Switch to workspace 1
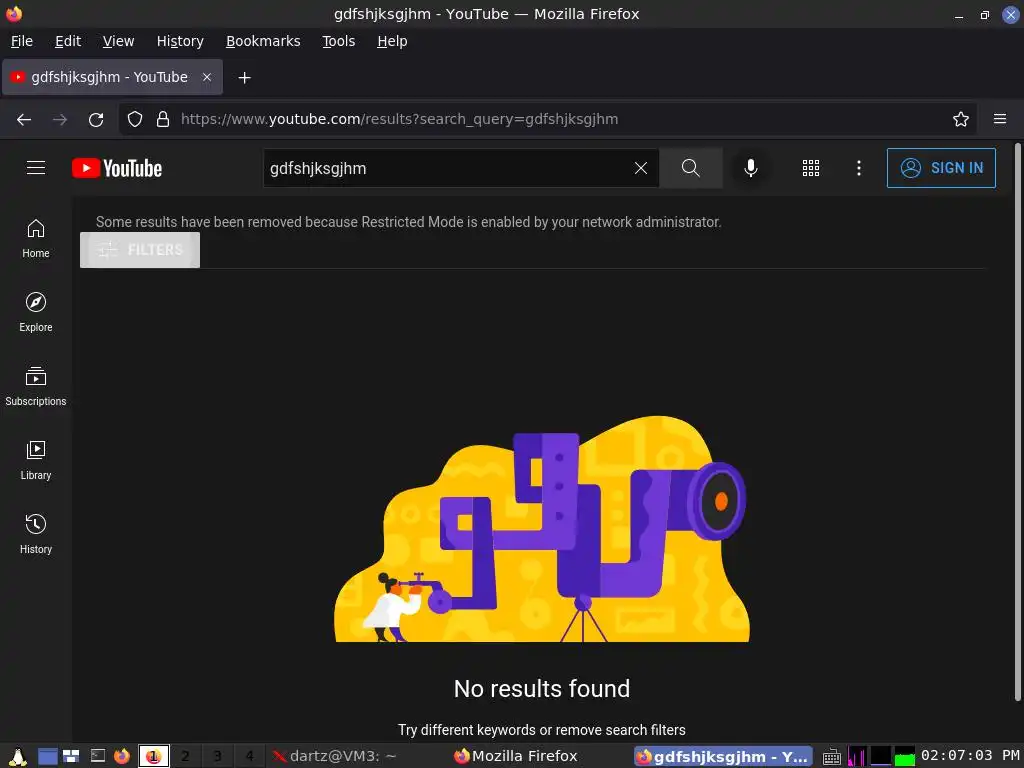 (154, 756)
